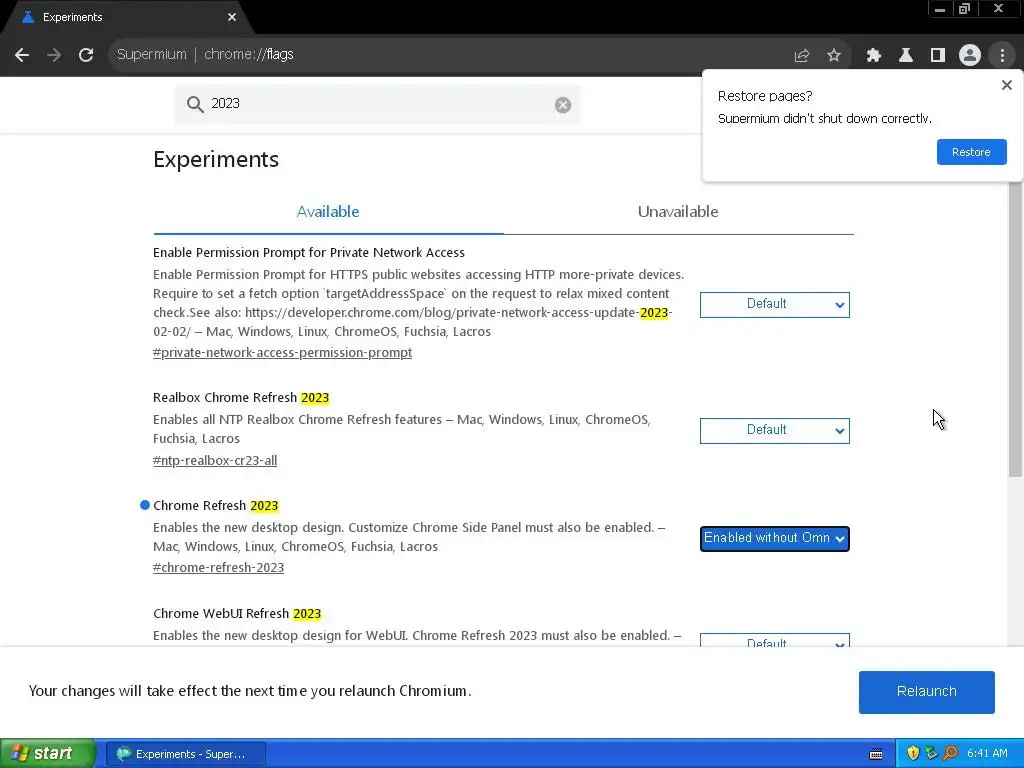Click the Realbox Chrome Refresh 2023 title
The image size is (1024, 768).
[241, 398]
